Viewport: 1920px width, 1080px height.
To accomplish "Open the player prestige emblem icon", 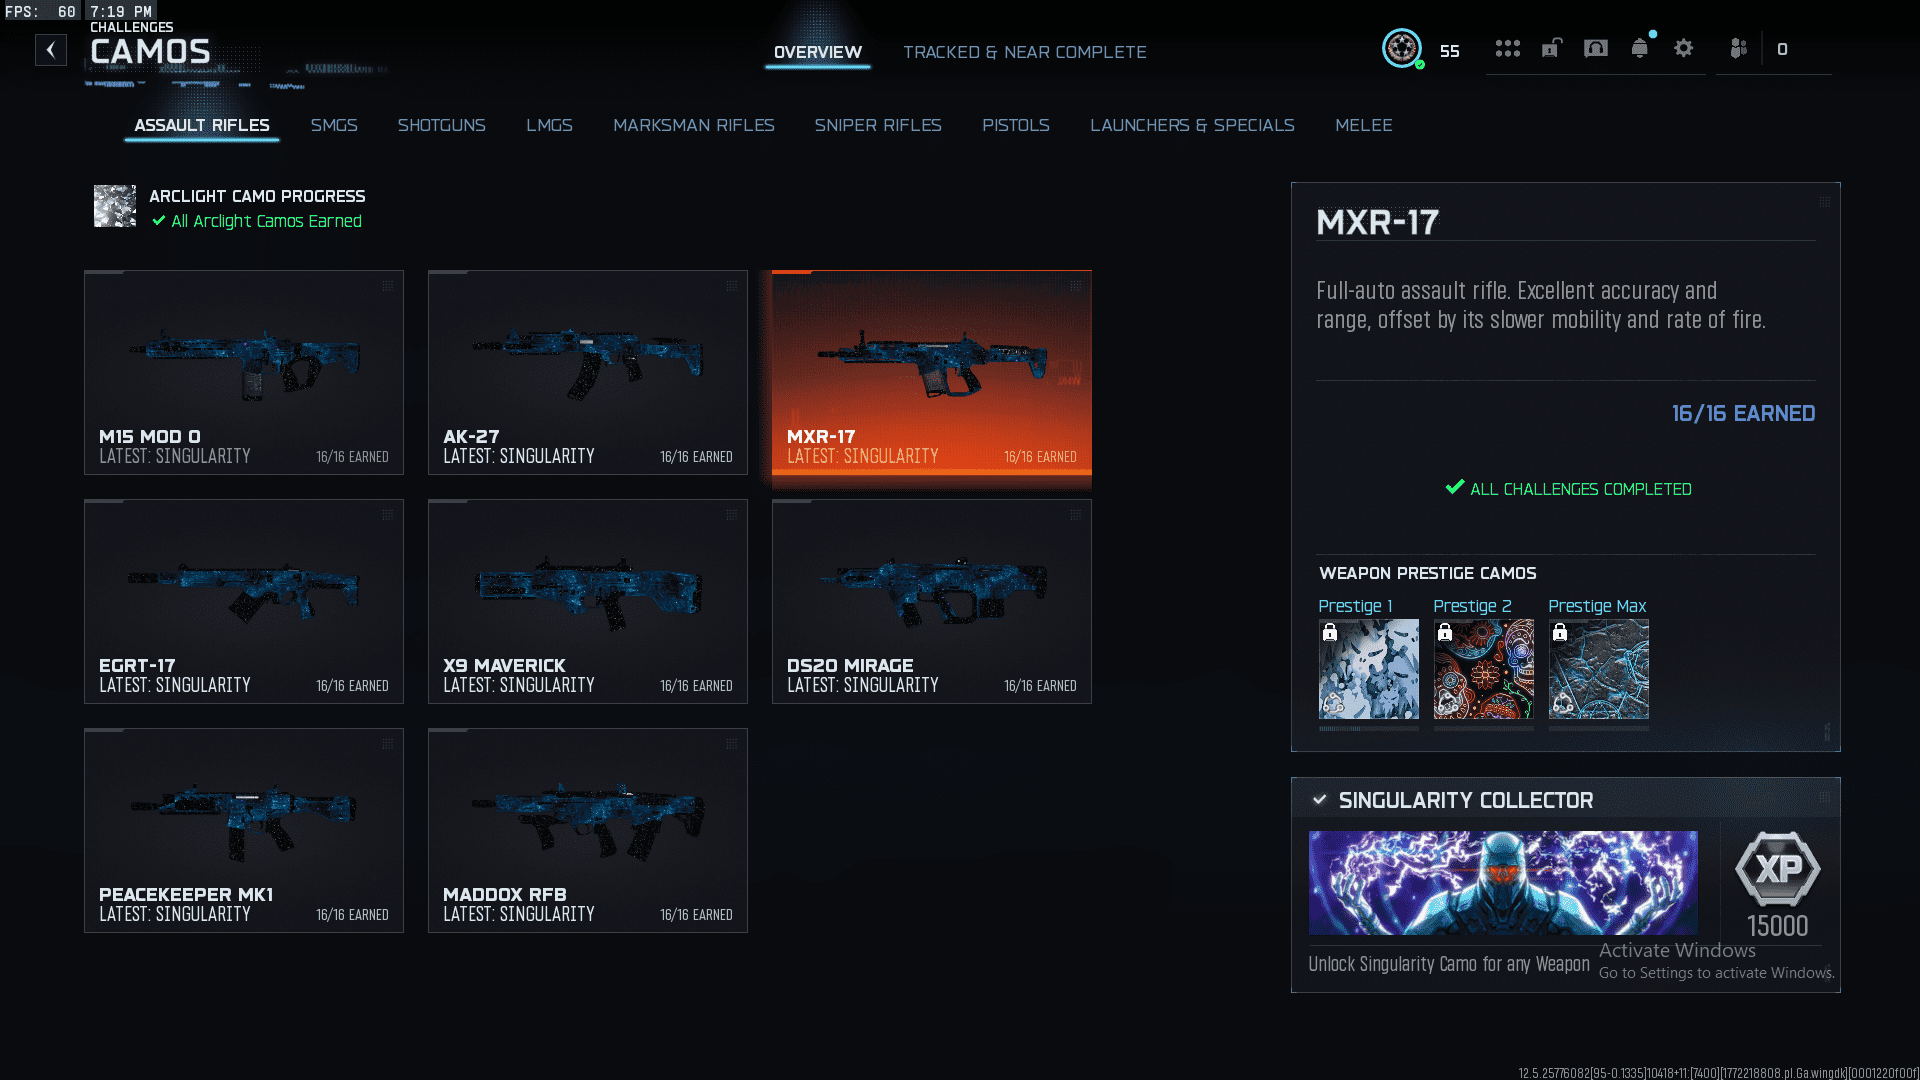I will pyautogui.click(x=1402, y=48).
